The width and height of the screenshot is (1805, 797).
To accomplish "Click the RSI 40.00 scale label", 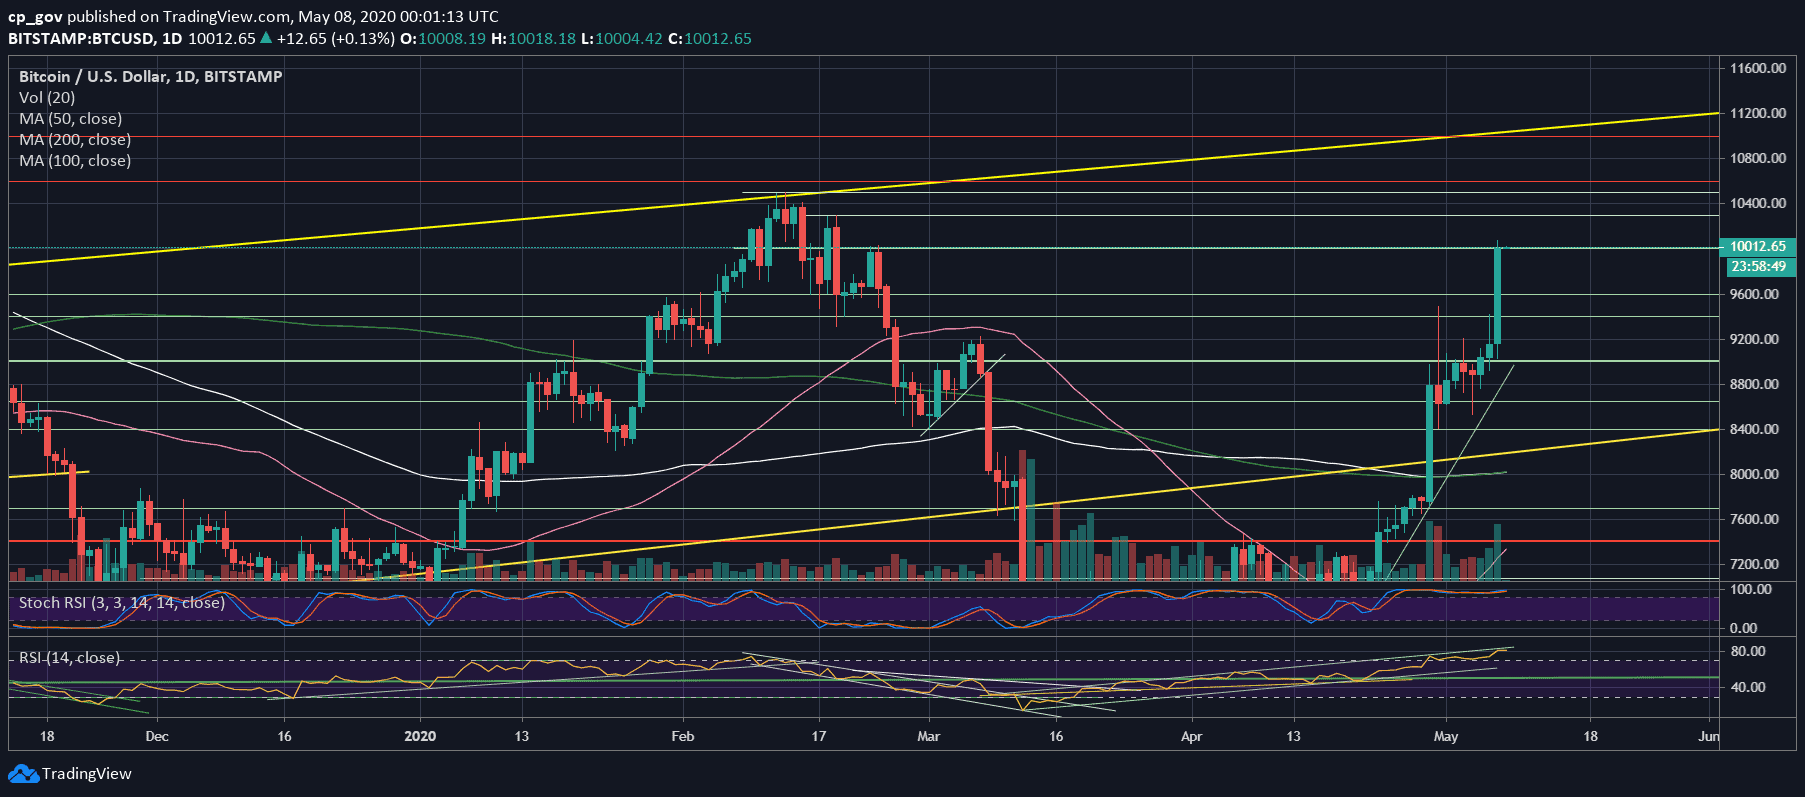I will click(x=1748, y=687).
